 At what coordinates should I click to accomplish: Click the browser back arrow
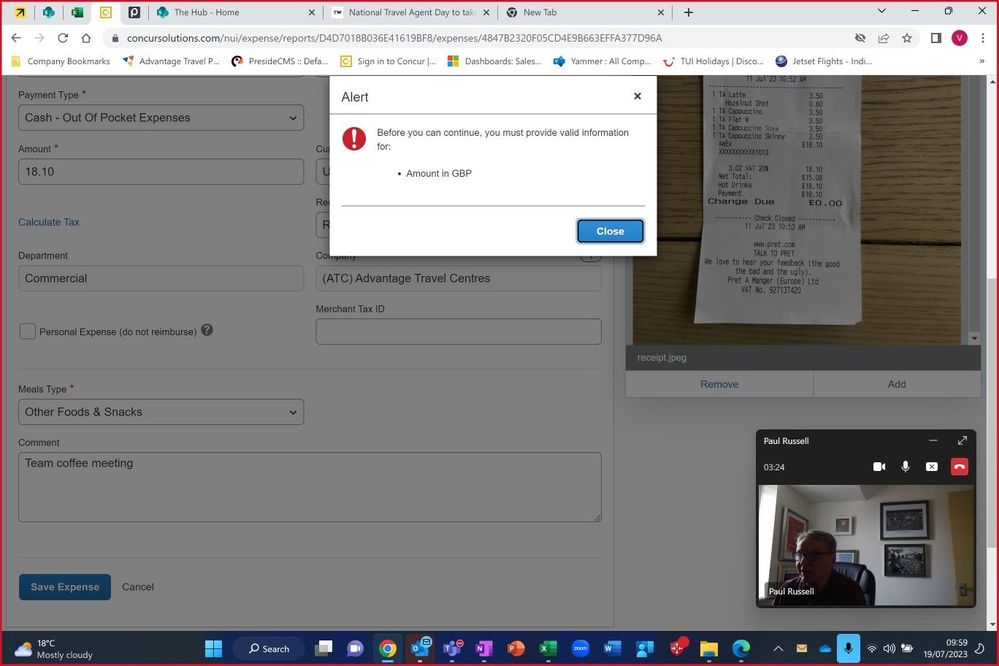pos(16,38)
